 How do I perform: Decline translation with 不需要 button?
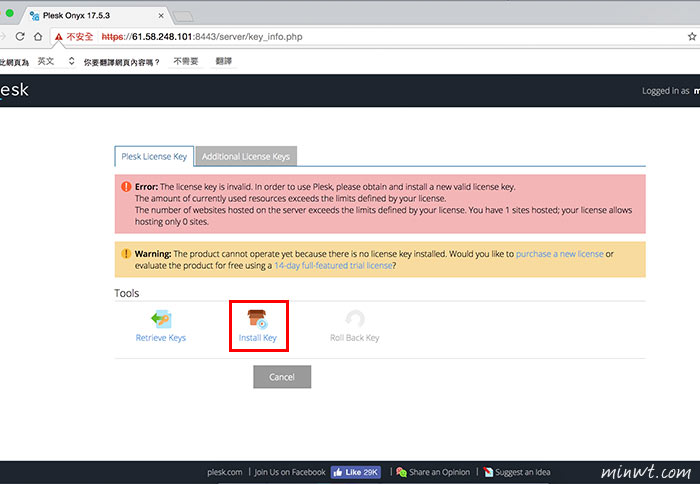tap(186, 61)
